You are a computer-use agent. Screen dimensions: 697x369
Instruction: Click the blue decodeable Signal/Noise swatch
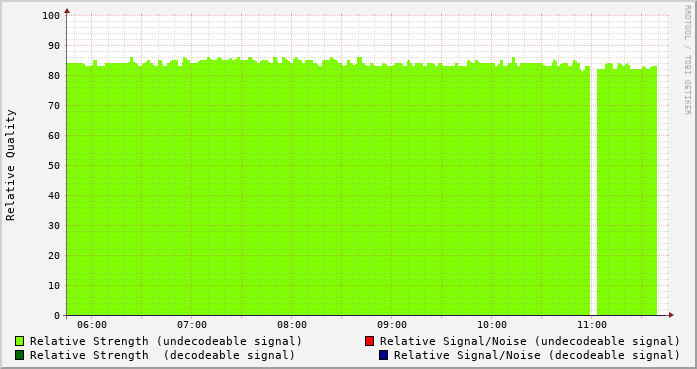tap(383, 355)
